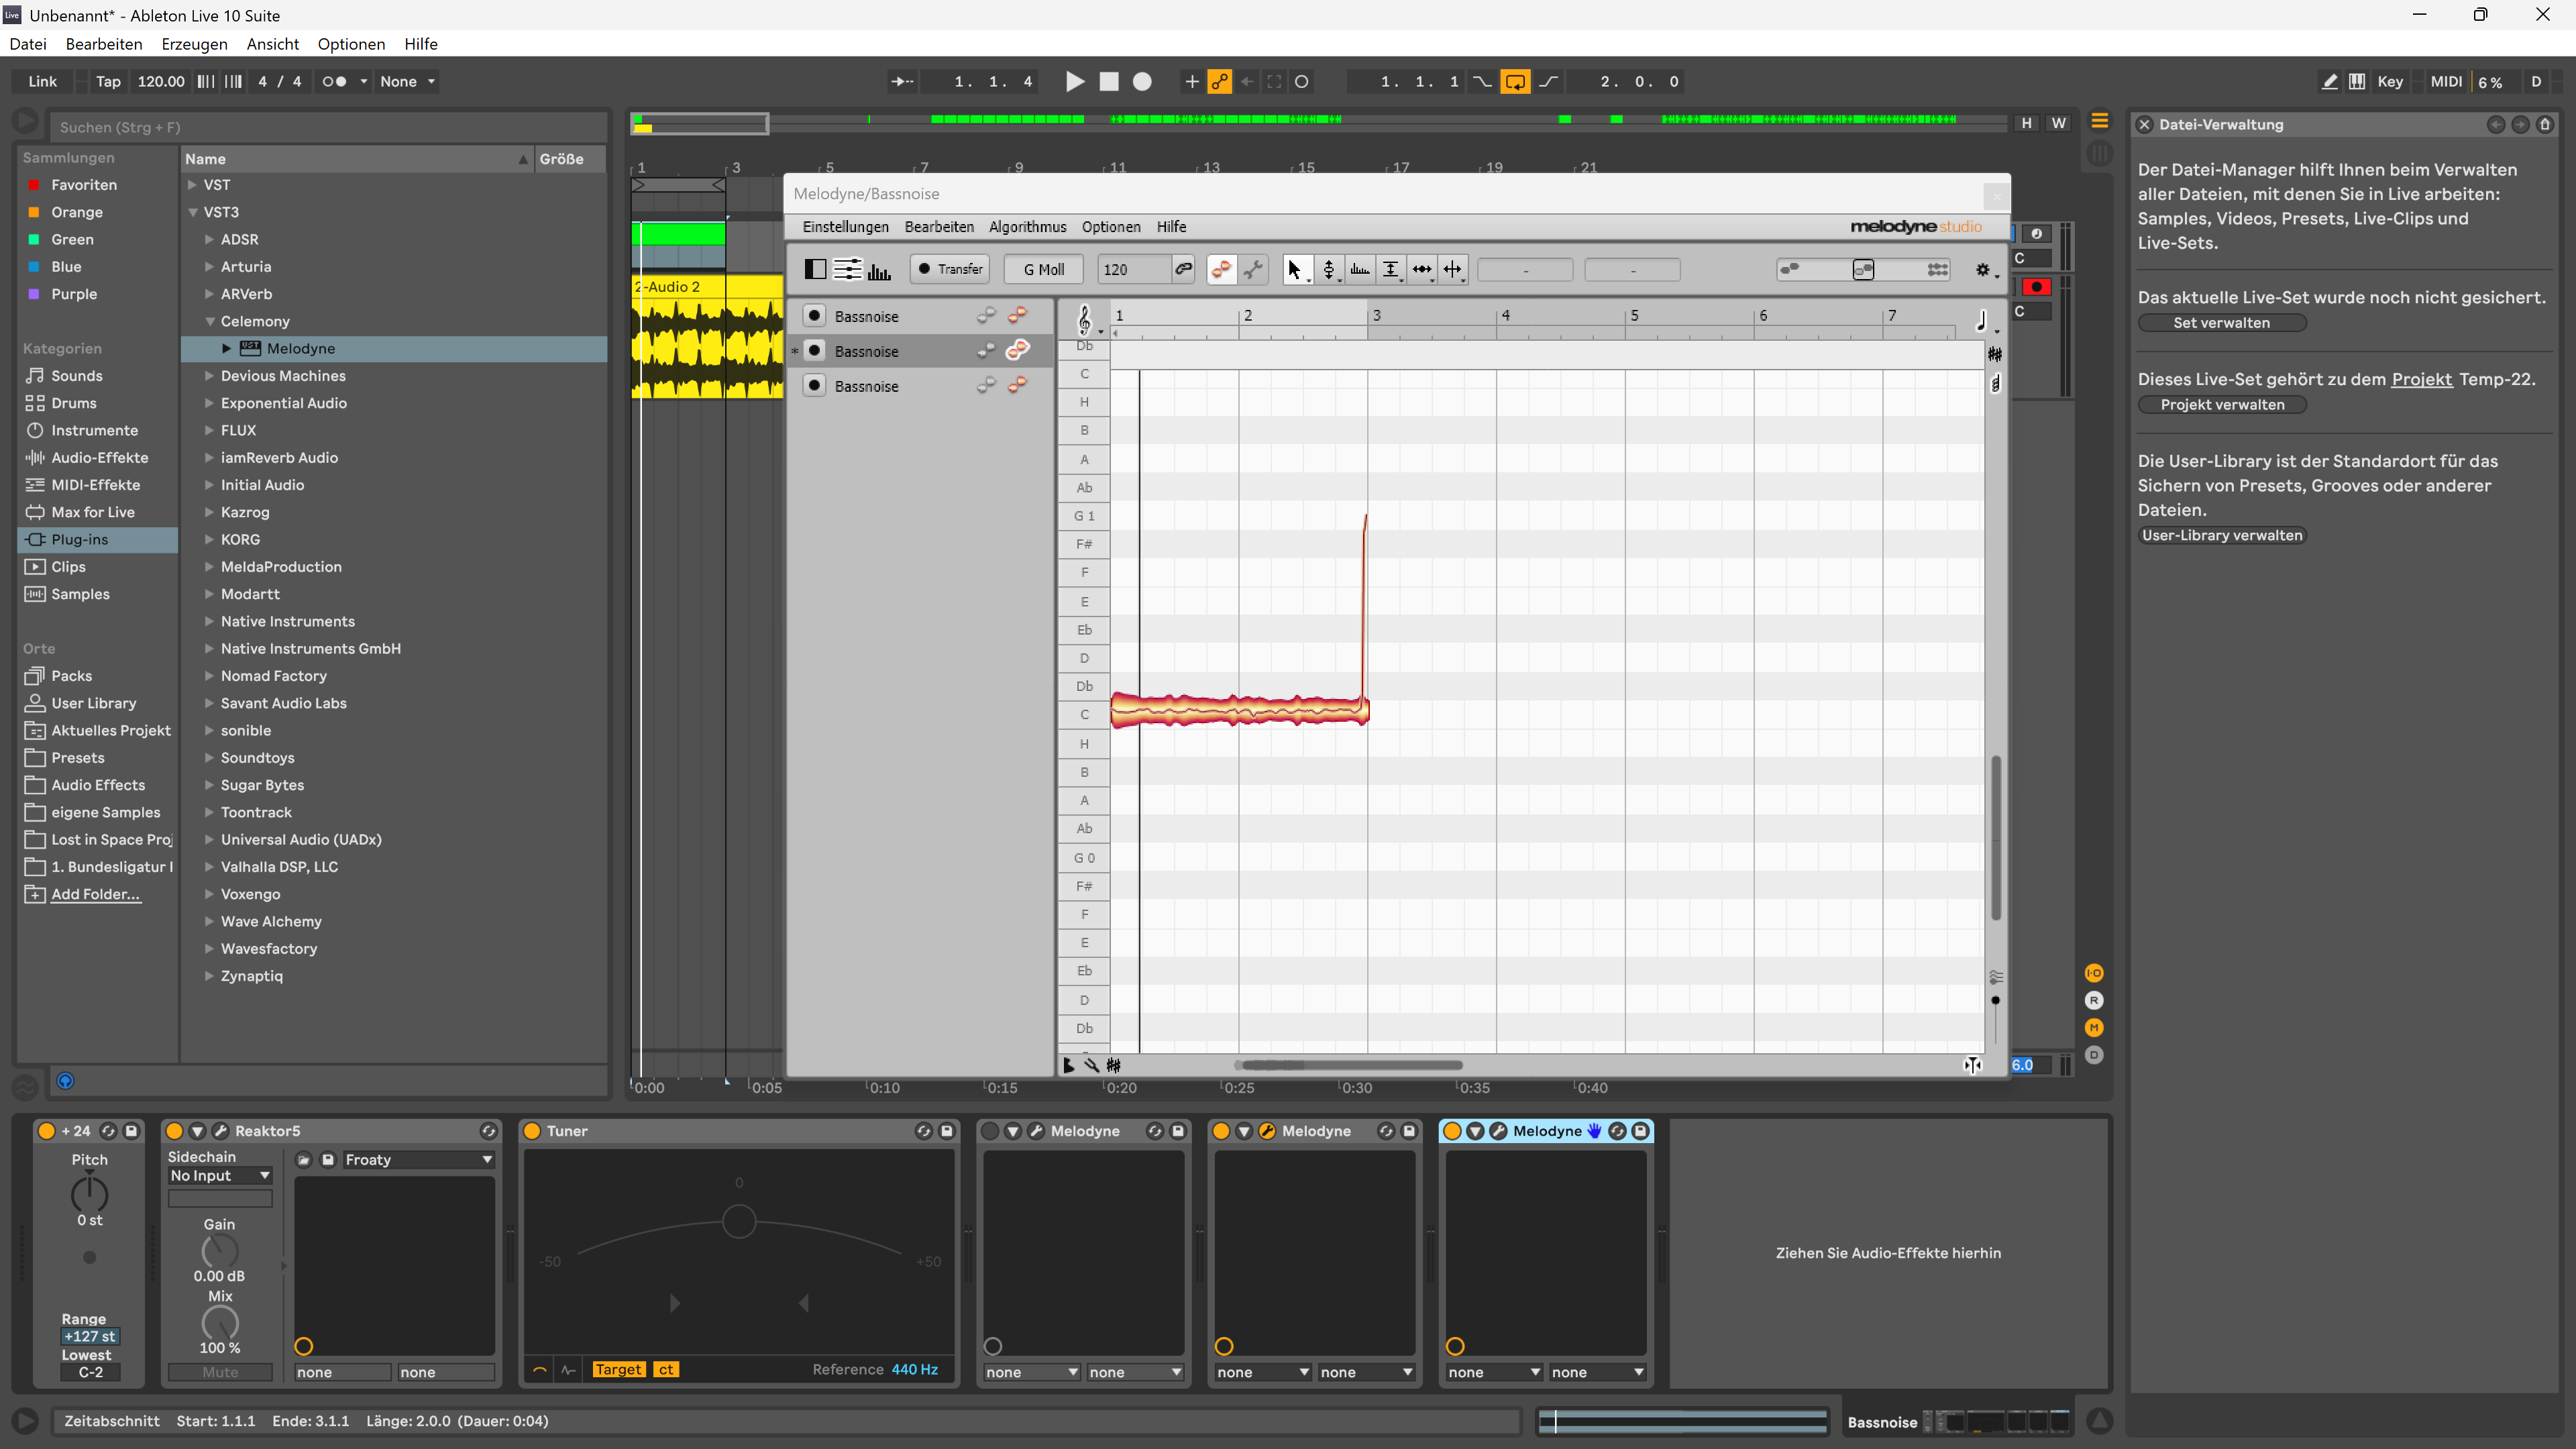Viewport: 2576px width, 1449px height.
Task: Click Melodyne's vertical scrollbar
Action: point(1995,838)
